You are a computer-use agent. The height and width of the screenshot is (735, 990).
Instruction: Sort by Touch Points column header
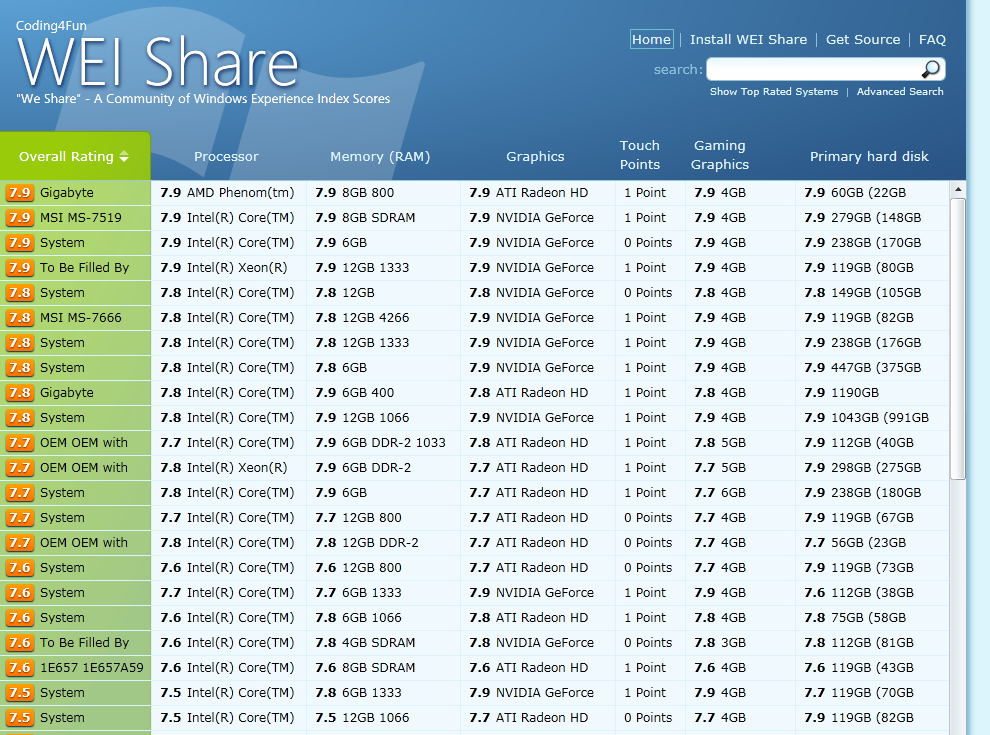point(640,155)
